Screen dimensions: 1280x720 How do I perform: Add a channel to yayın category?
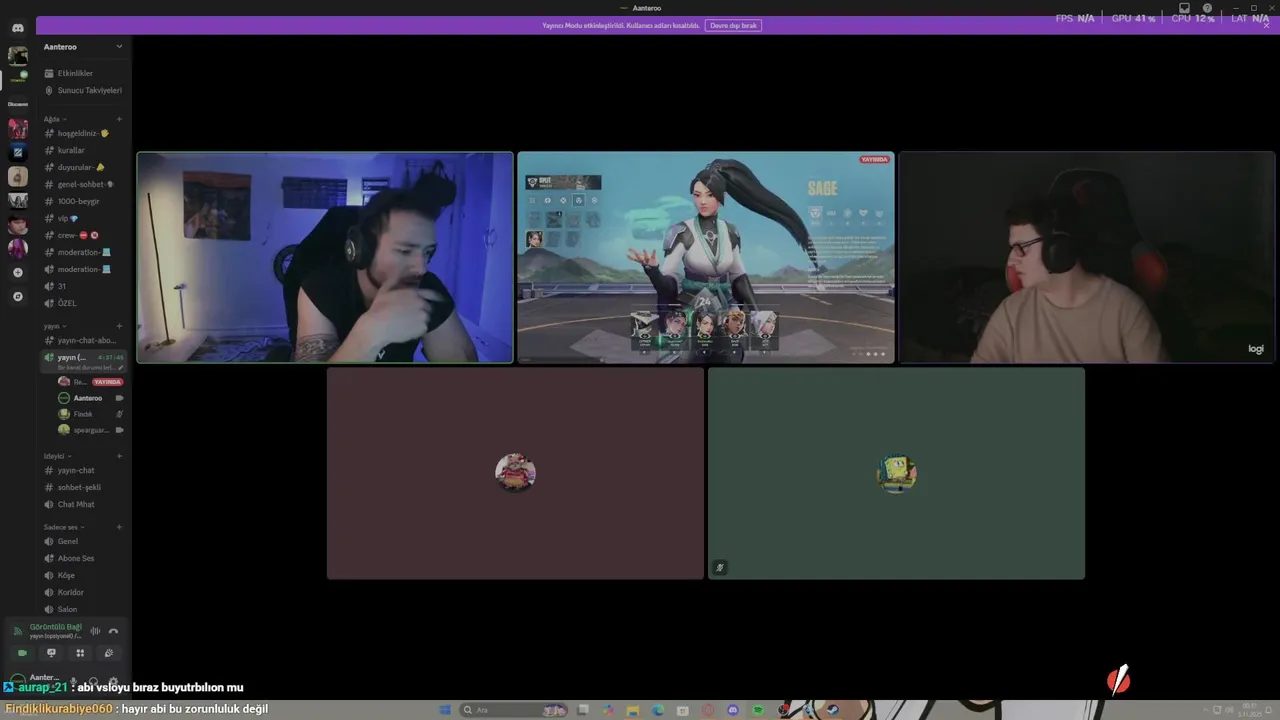pyautogui.click(x=119, y=326)
